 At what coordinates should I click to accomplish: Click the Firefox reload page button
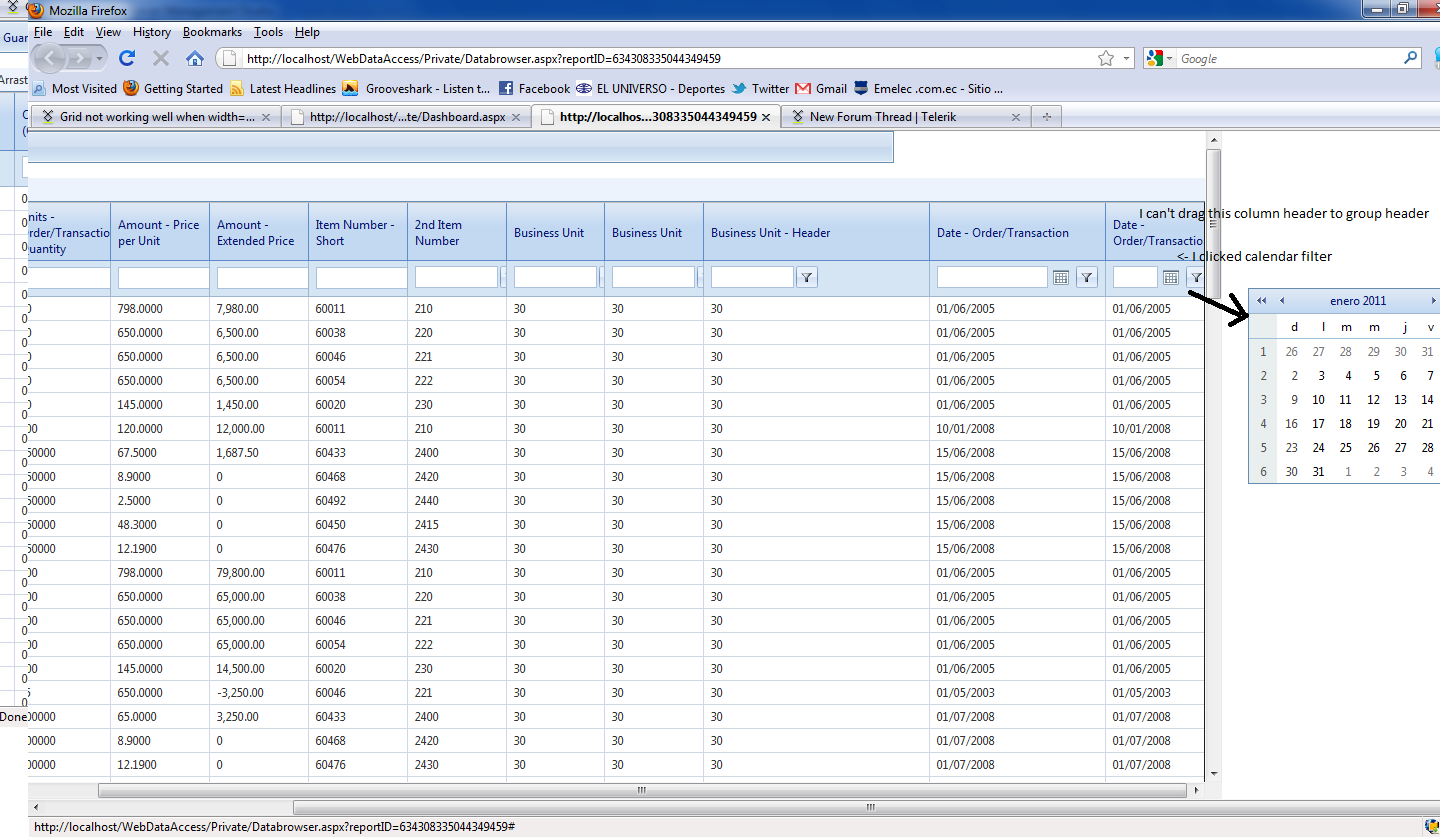pyautogui.click(x=127, y=58)
